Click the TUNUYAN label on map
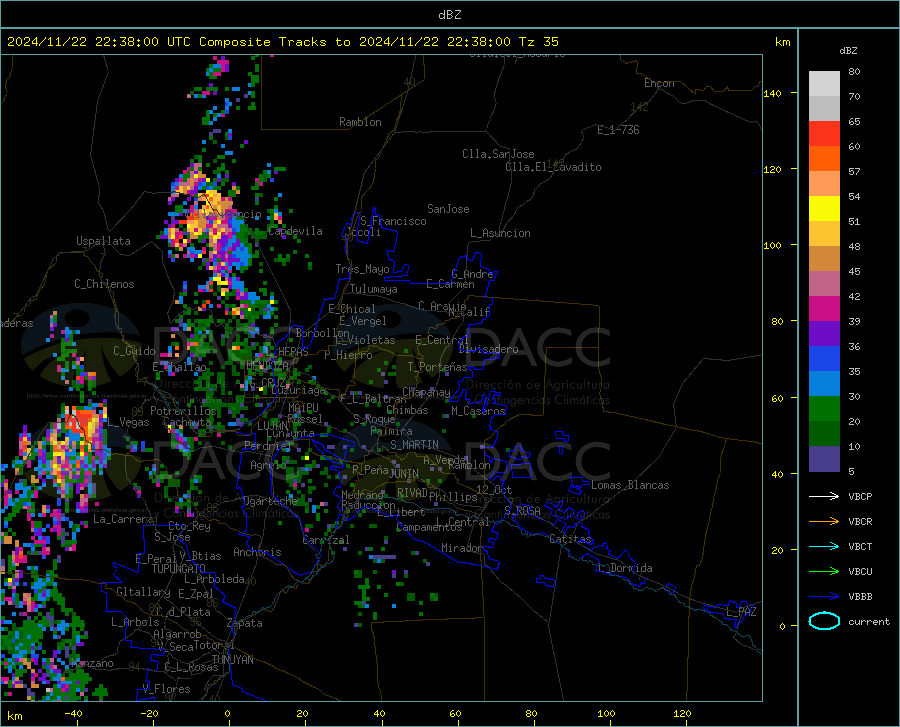The width and height of the screenshot is (900, 727). pyautogui.click(x=232, y=659)
